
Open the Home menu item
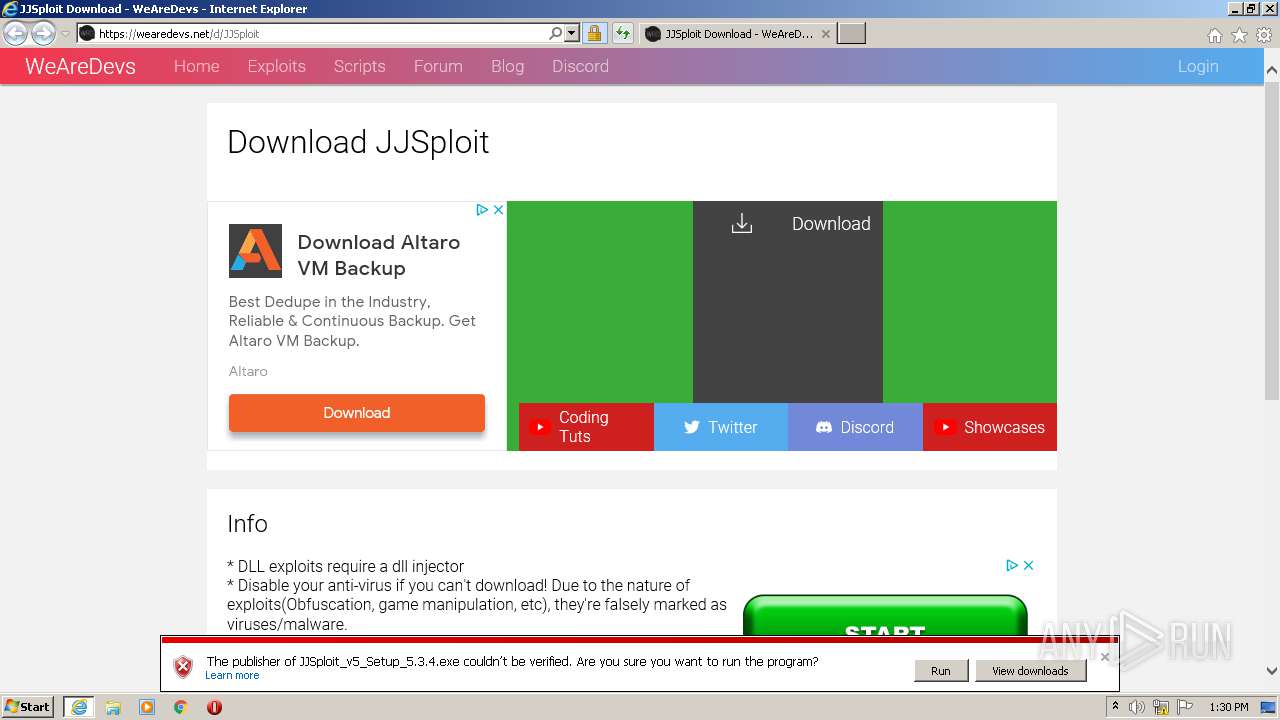point(196,66)
